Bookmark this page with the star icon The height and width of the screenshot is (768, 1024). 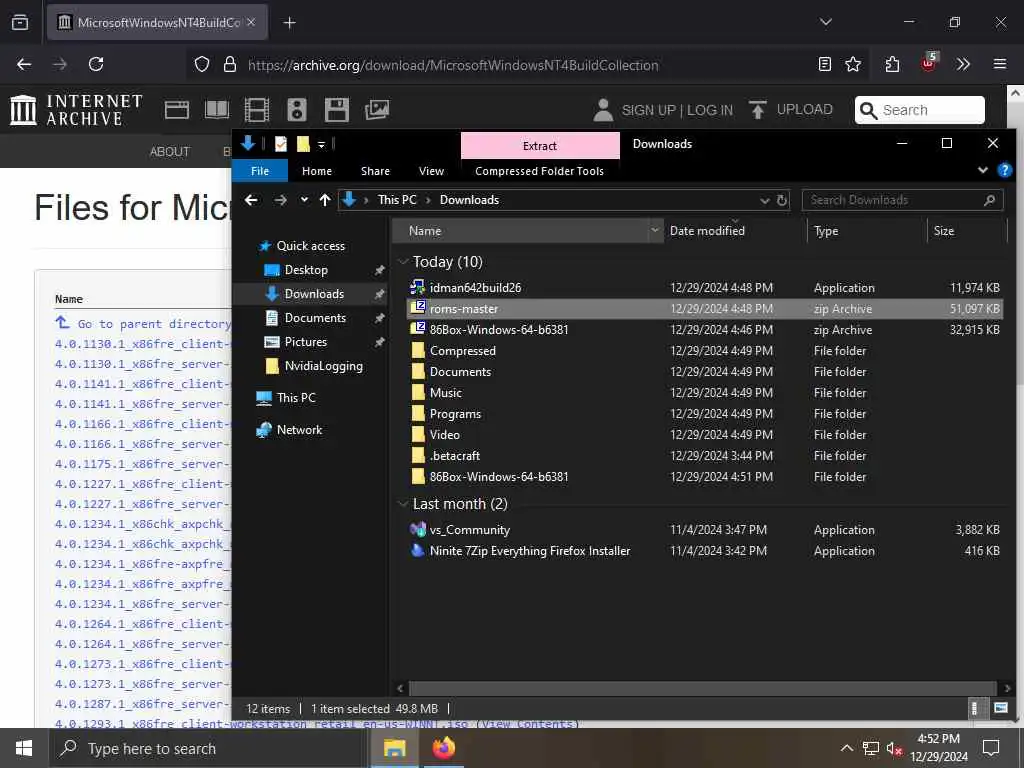pyautogui.click(x=853, y=64)
